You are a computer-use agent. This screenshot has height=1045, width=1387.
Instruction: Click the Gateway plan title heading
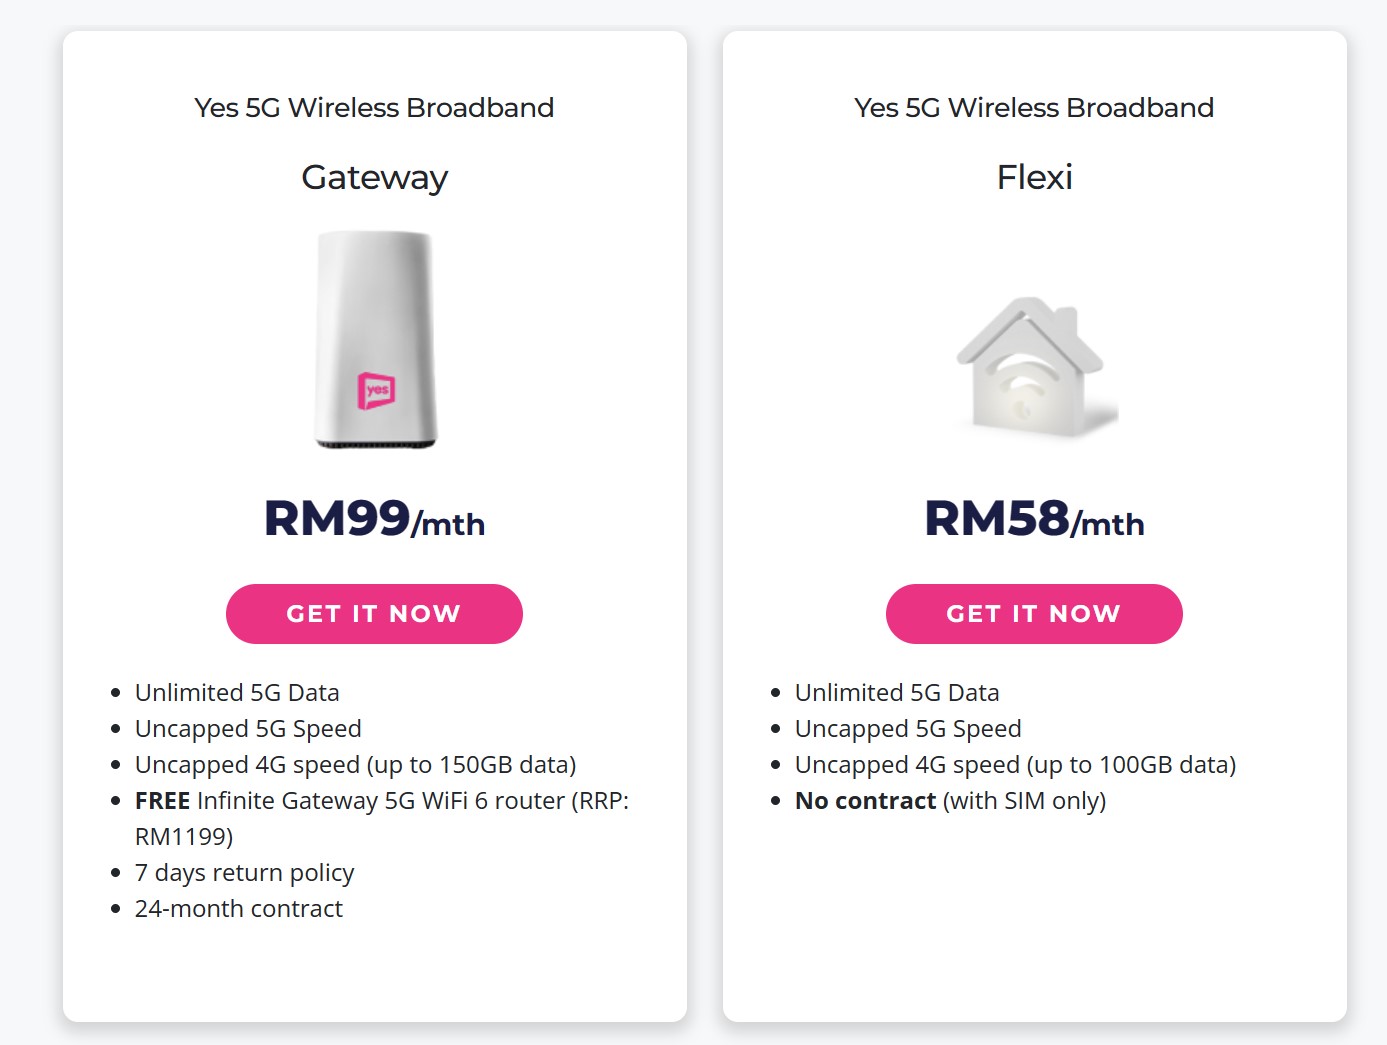(x=375, y=178)
